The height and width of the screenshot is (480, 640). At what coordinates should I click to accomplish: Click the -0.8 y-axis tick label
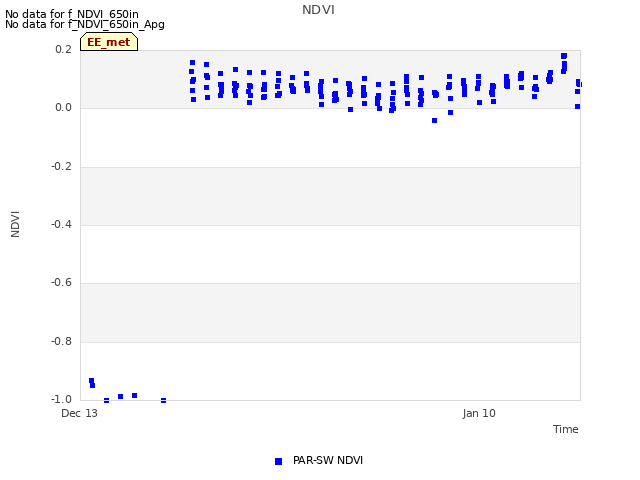point(61,341)
